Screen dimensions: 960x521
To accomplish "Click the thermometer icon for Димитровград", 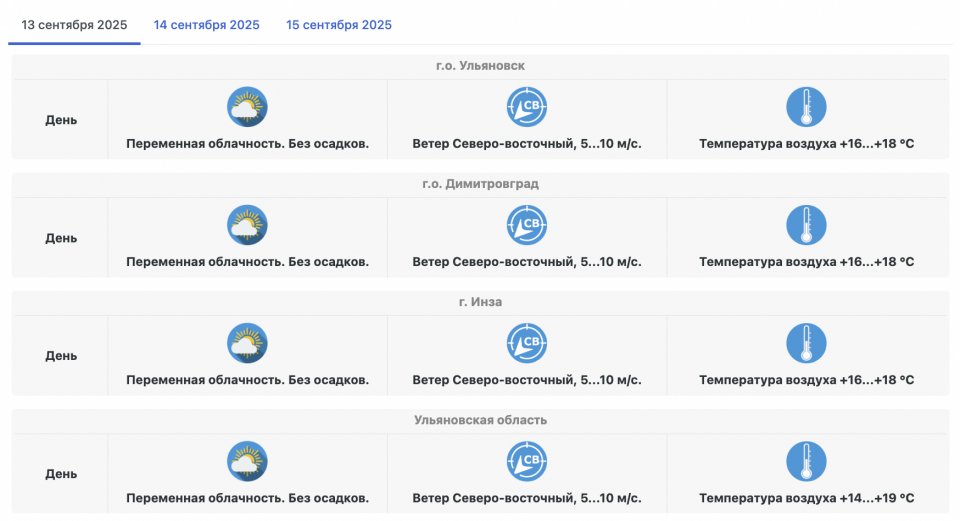I will 806,225.
